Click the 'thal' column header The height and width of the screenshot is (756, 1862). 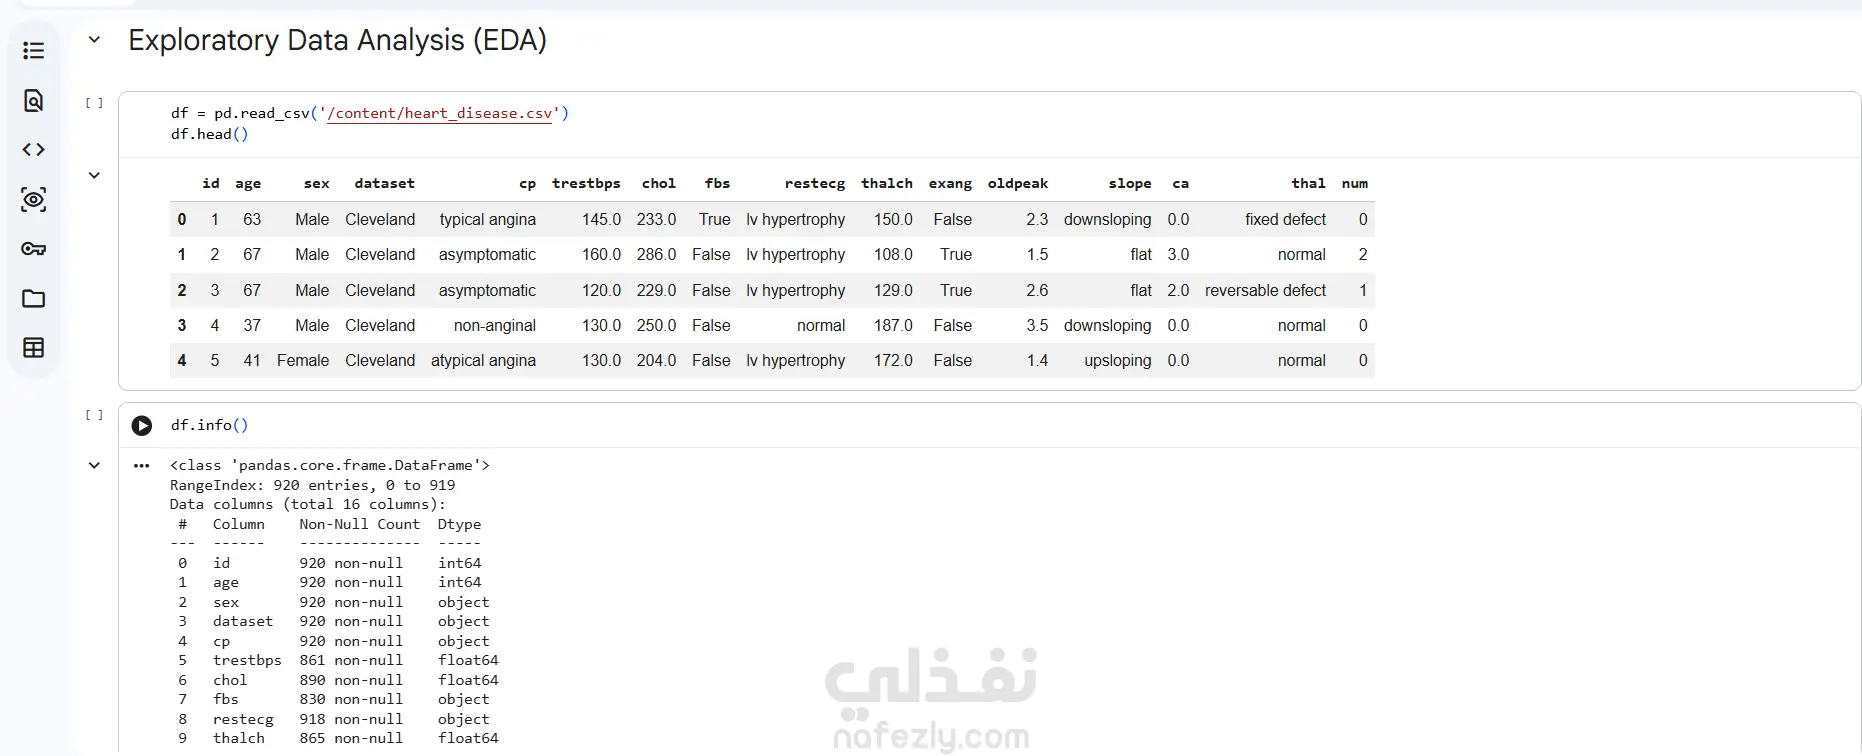[1308, 184]
